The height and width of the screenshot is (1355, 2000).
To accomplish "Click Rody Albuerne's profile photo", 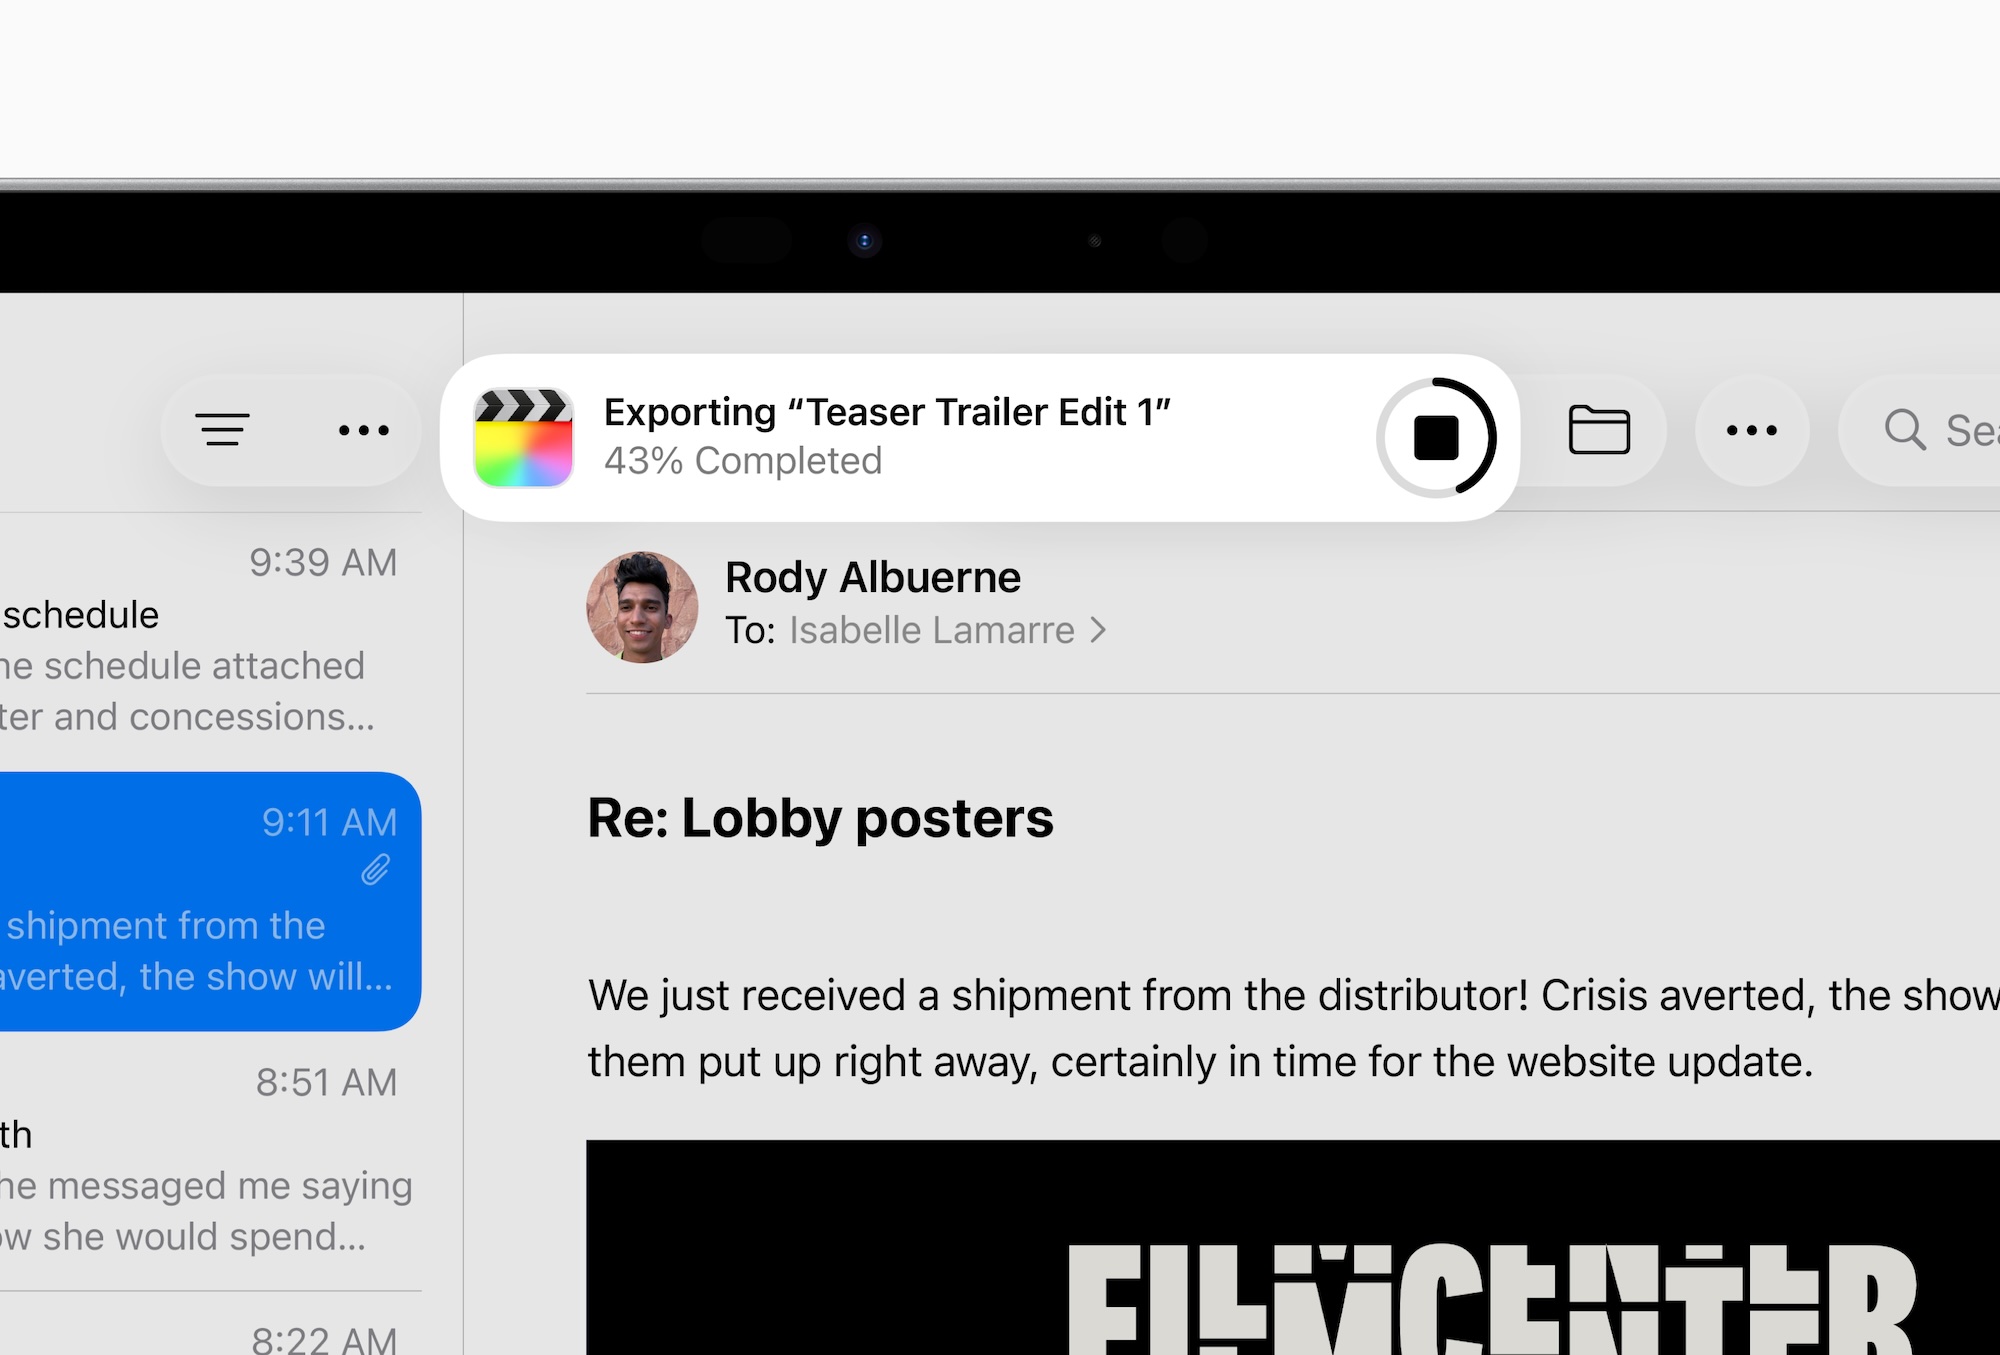I will (x=642, y=607).
